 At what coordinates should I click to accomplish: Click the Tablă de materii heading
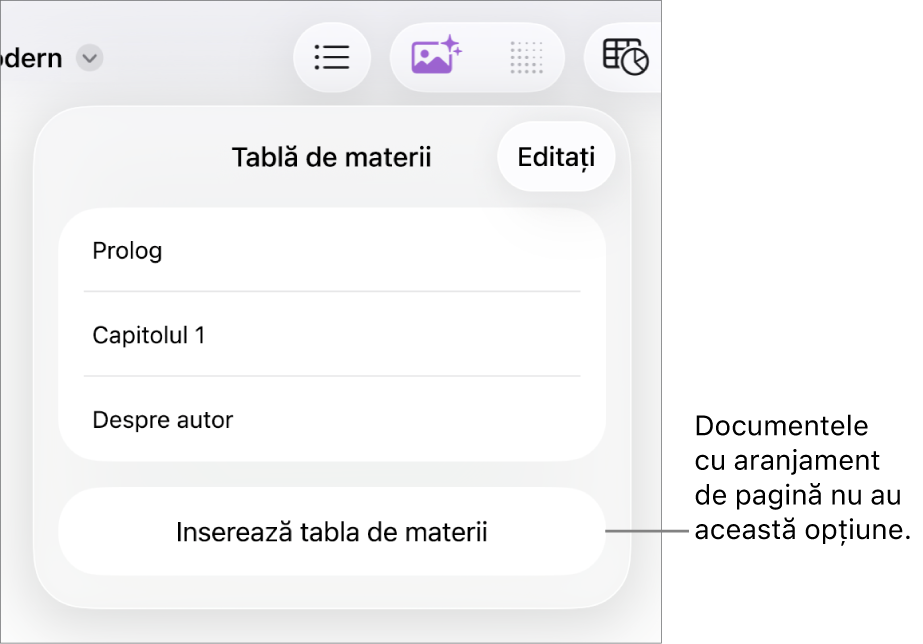pos(331,157)
